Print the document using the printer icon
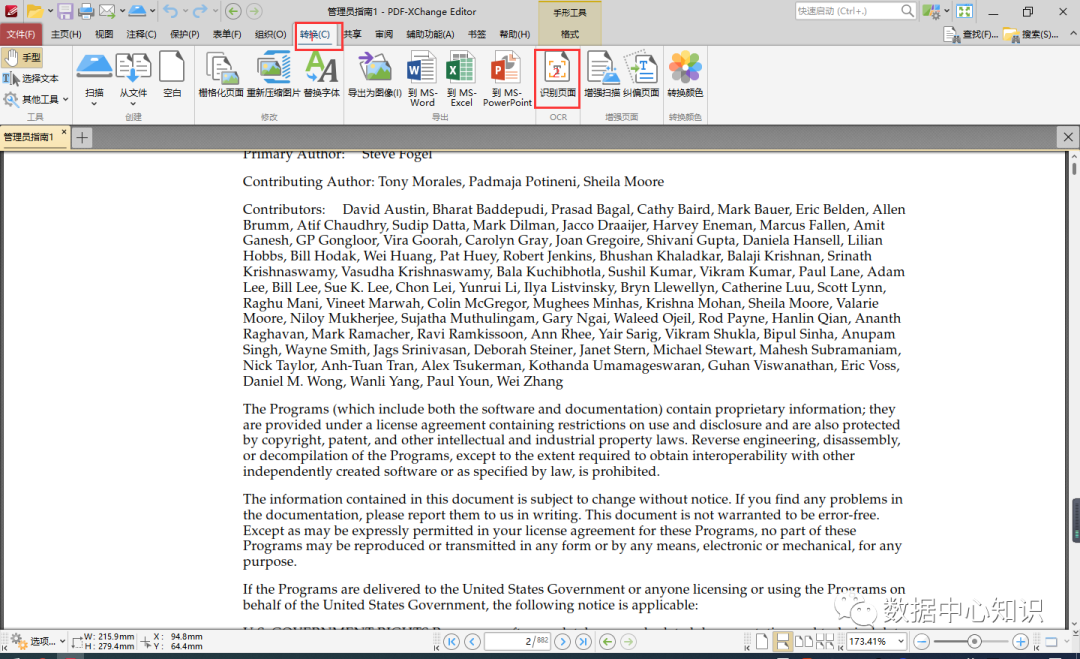The image size is (1080, 659). pyautogui.click(x=85, y=11)
